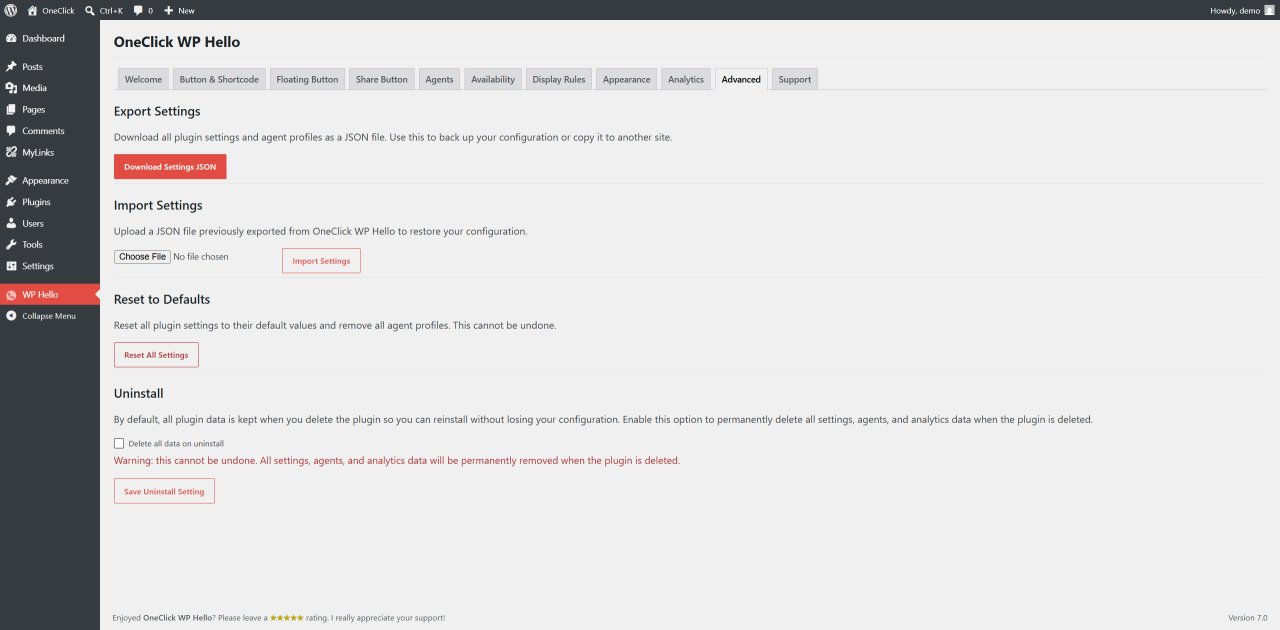This screenshot has height=630, width=1280.
Task: Click the Reset All Settings button
Action: click(x=156, y=355)
